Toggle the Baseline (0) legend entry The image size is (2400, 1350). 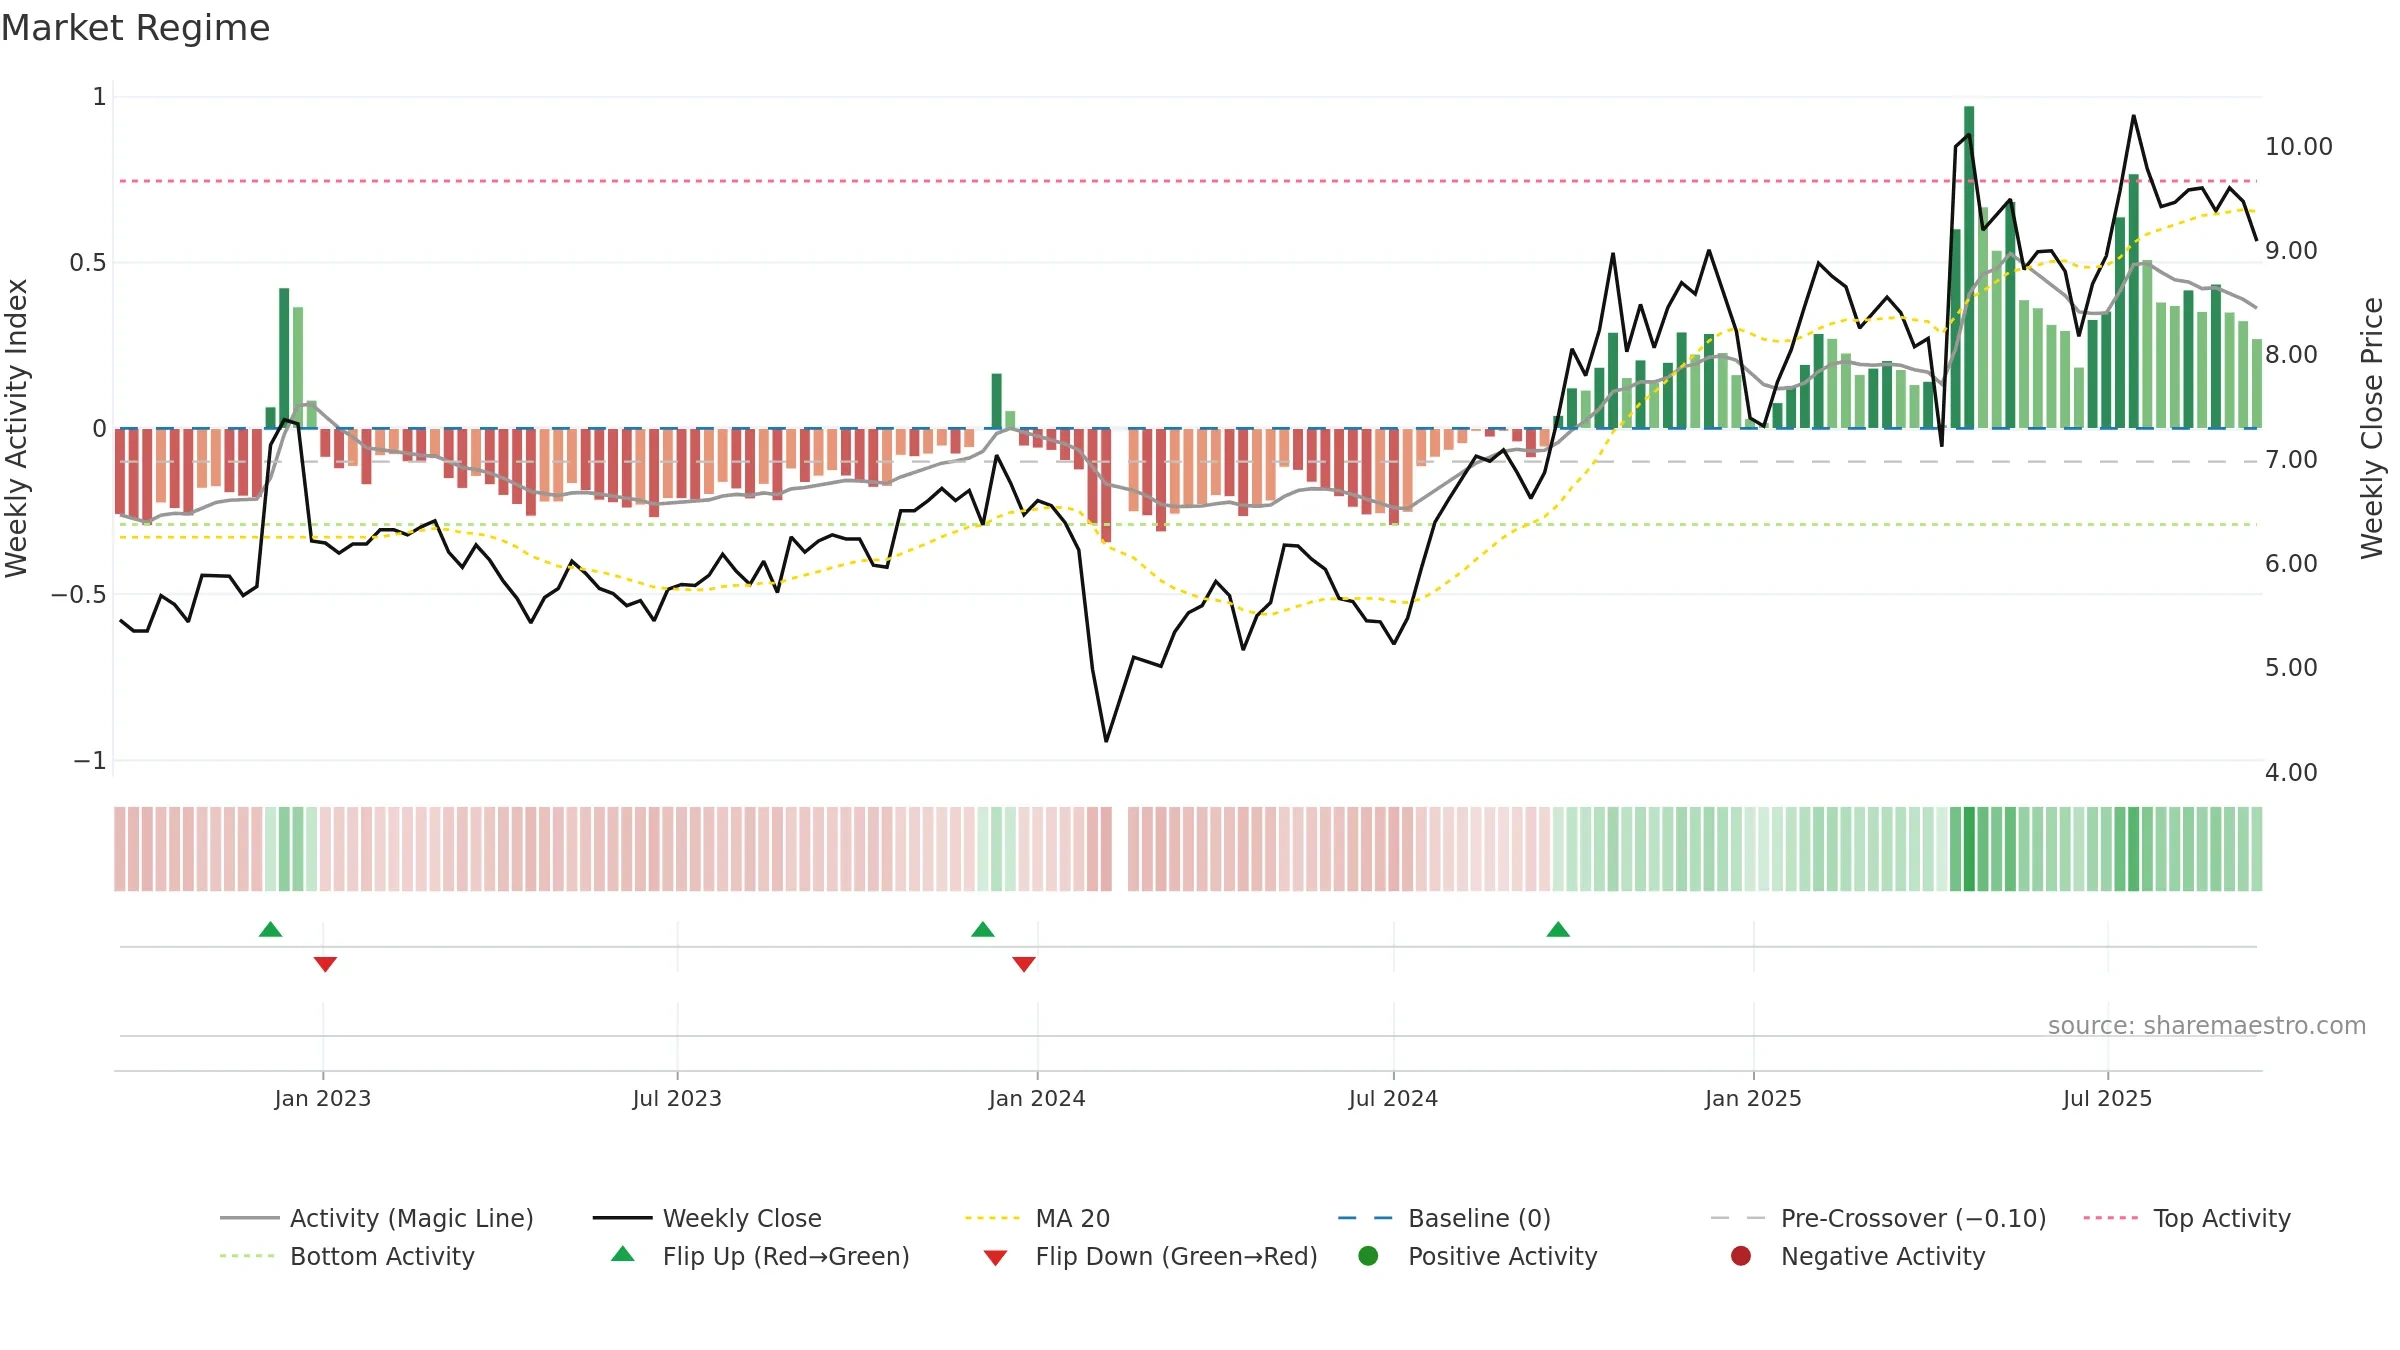[1444, 1218]
